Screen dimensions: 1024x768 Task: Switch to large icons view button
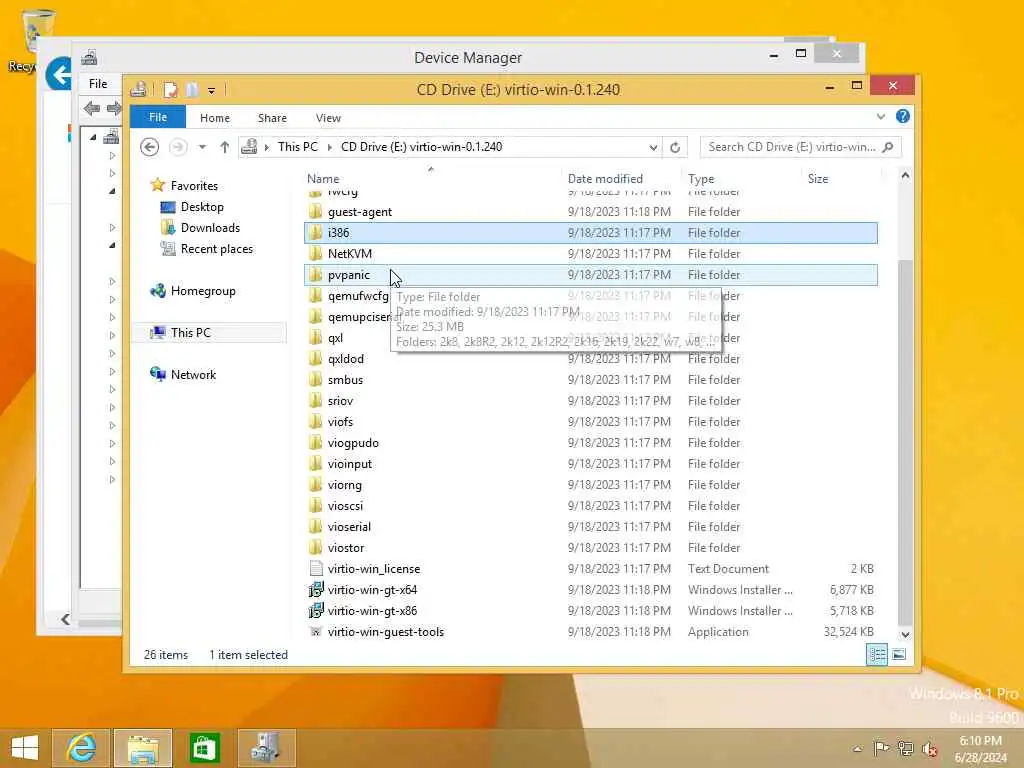click(x=899, y=654)
